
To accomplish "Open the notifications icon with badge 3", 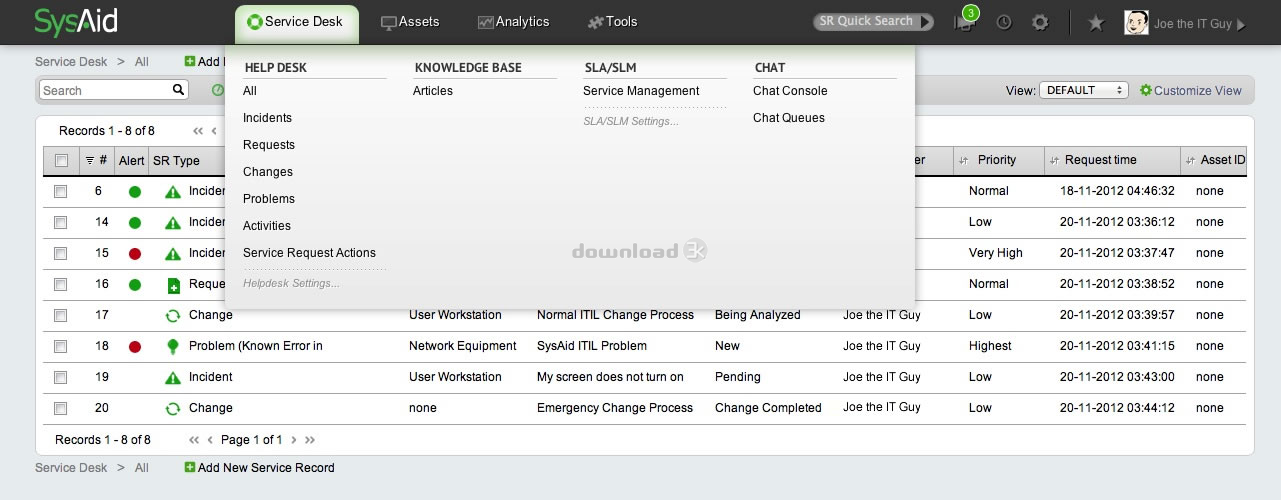I will click(x=966, y=21).
